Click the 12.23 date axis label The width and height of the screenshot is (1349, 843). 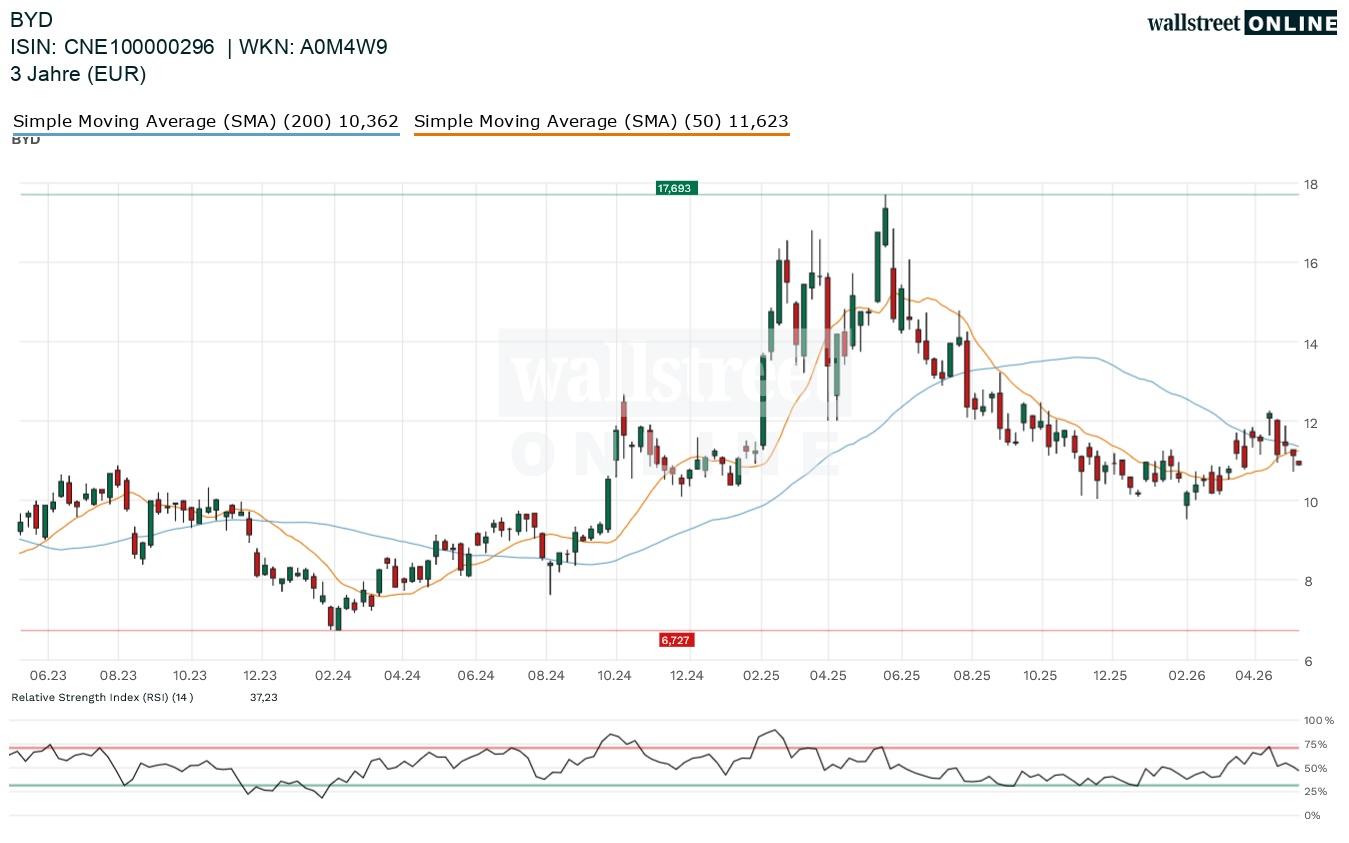[x=260, y=676]
